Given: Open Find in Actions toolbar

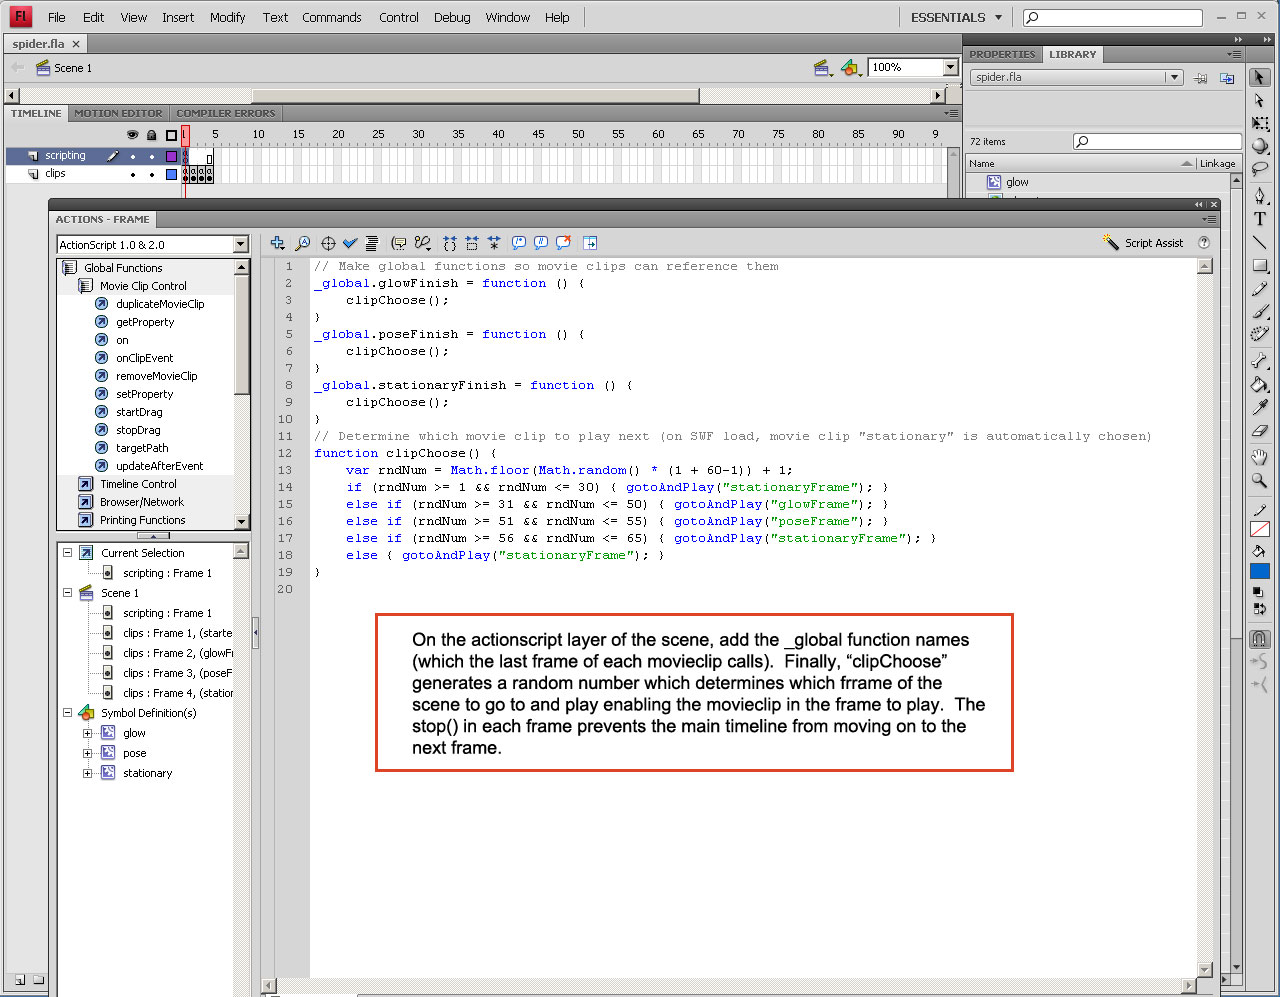Looking at the screenshot, I should (x=302, y=243).
